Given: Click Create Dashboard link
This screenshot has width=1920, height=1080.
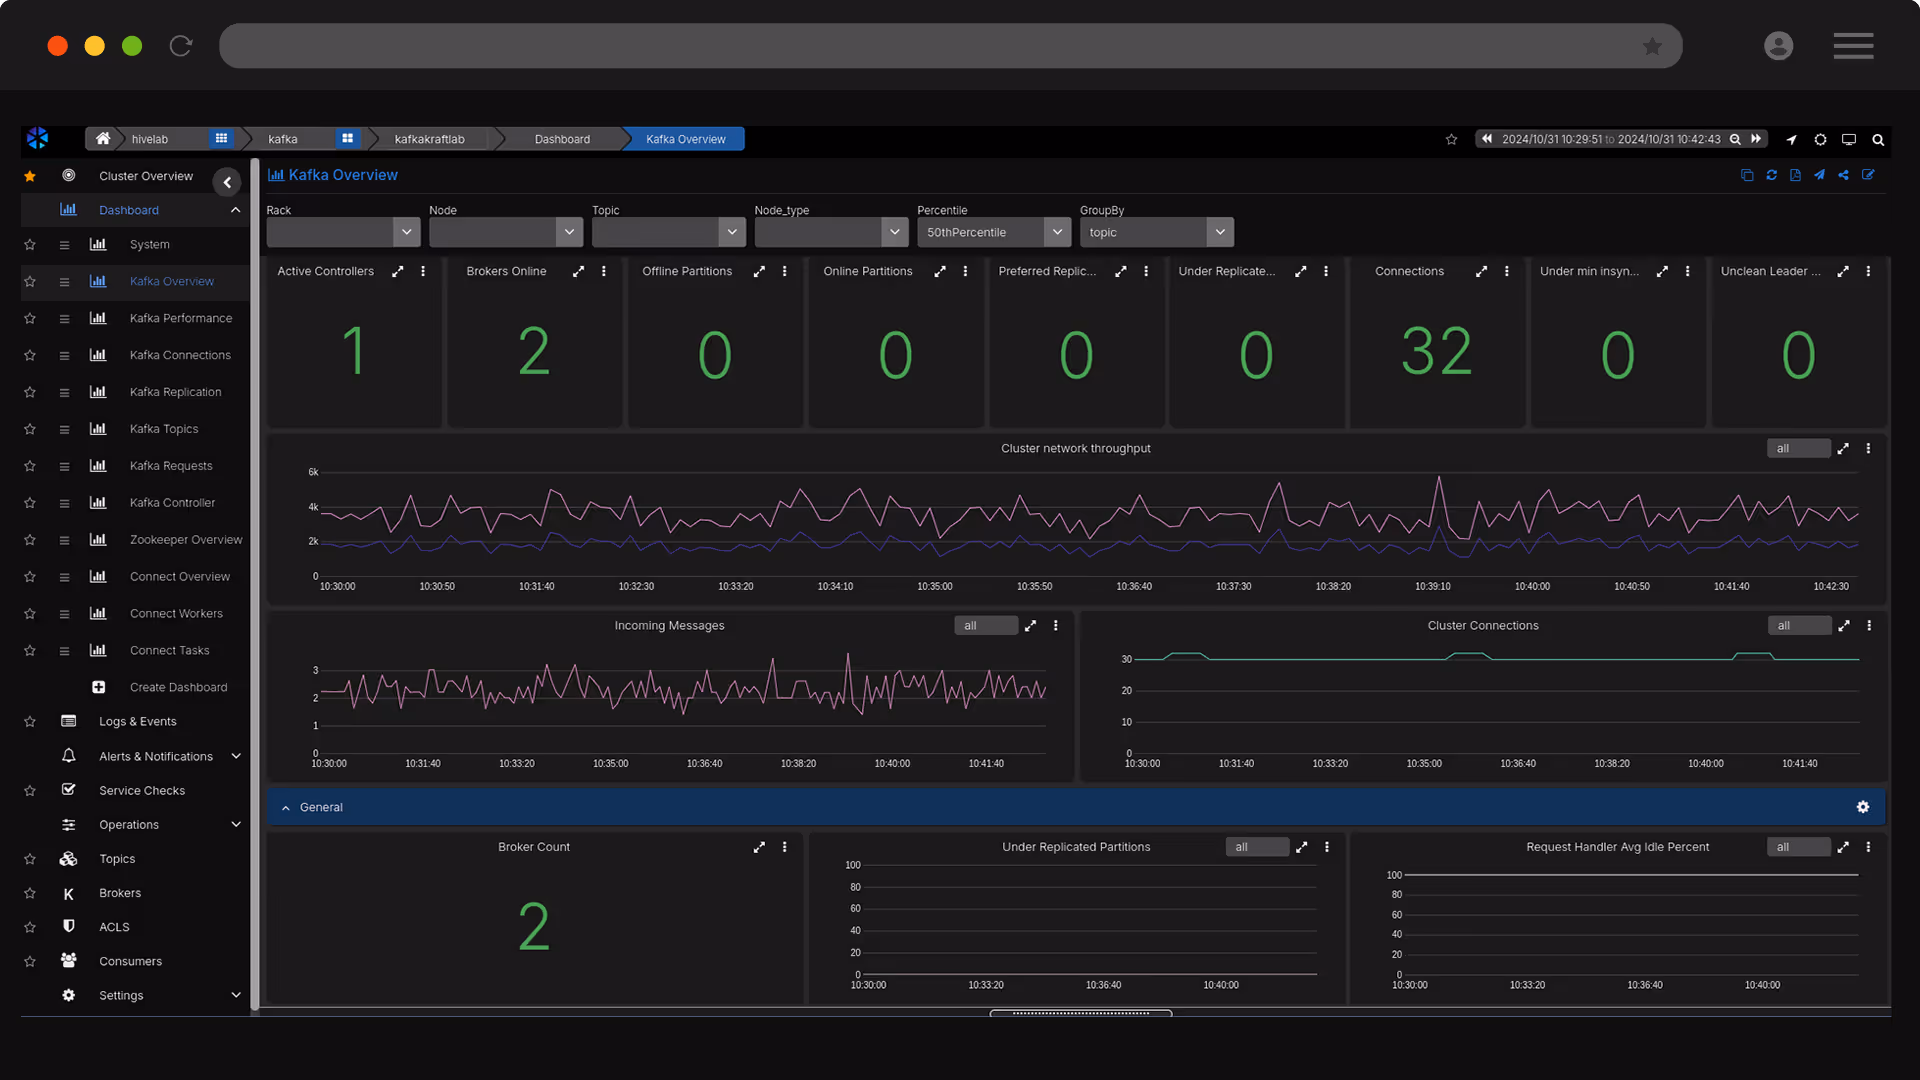Looking at the screenshot, I should (178, 687).
